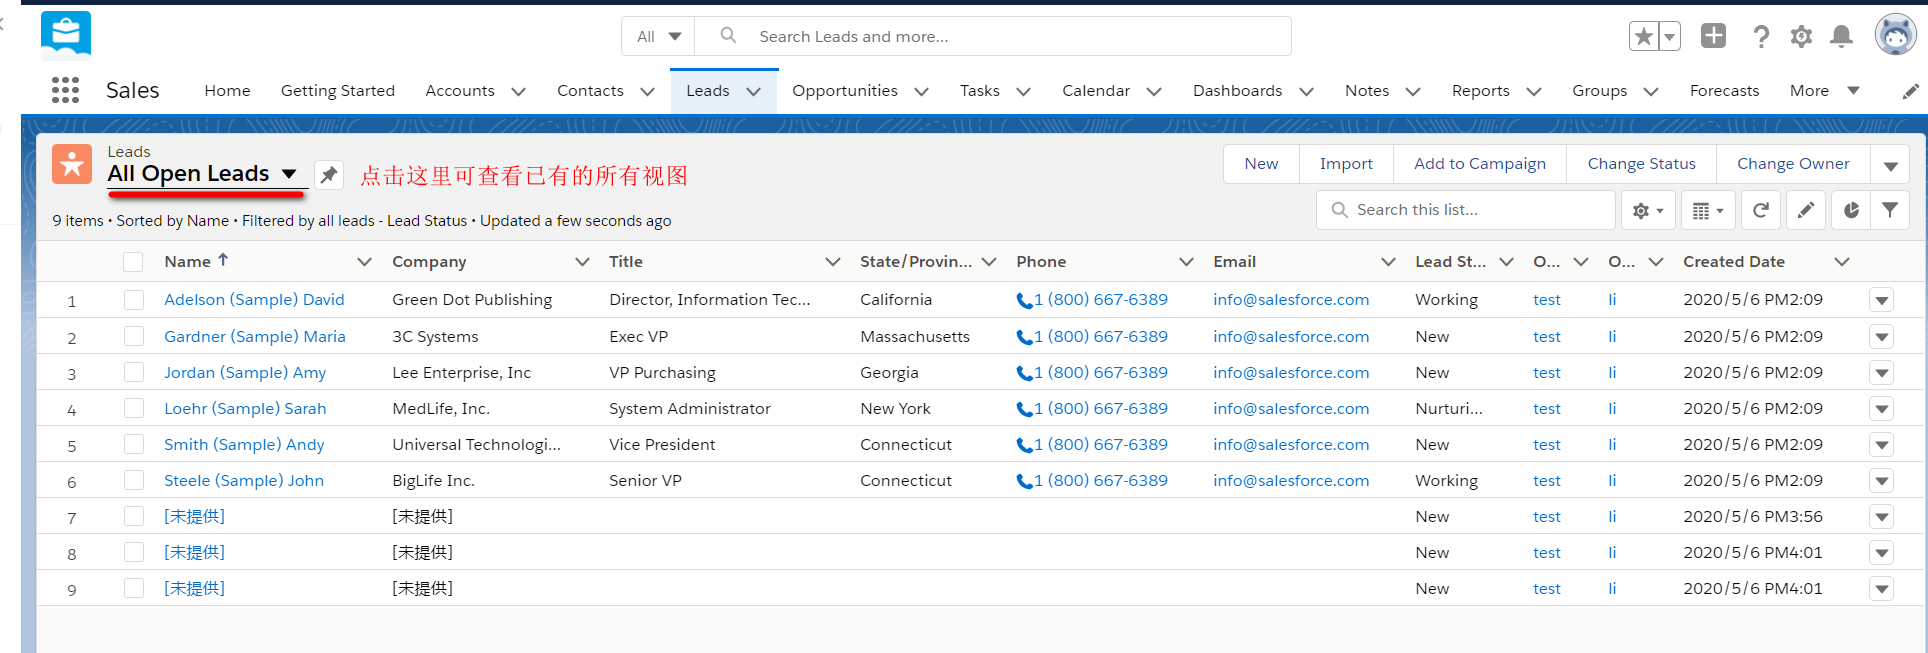The width and height of the screenshot is (1928, 653).
Task: Expand the Accounts tab chevron
Action: tap(518, 91)
